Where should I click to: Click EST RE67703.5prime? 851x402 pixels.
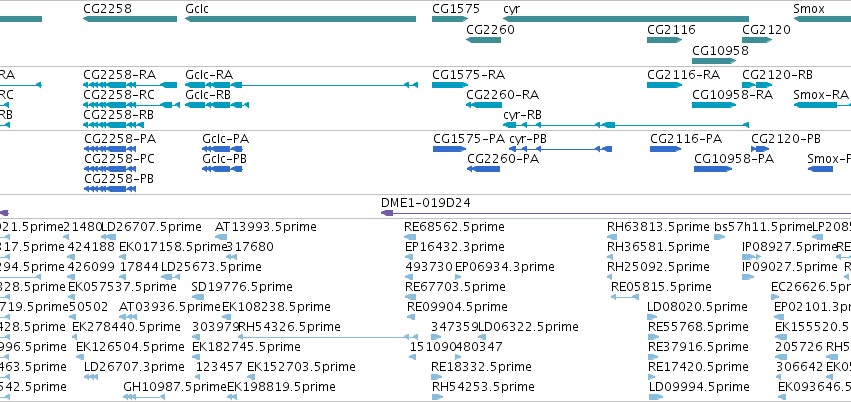[x=456, y=286]
